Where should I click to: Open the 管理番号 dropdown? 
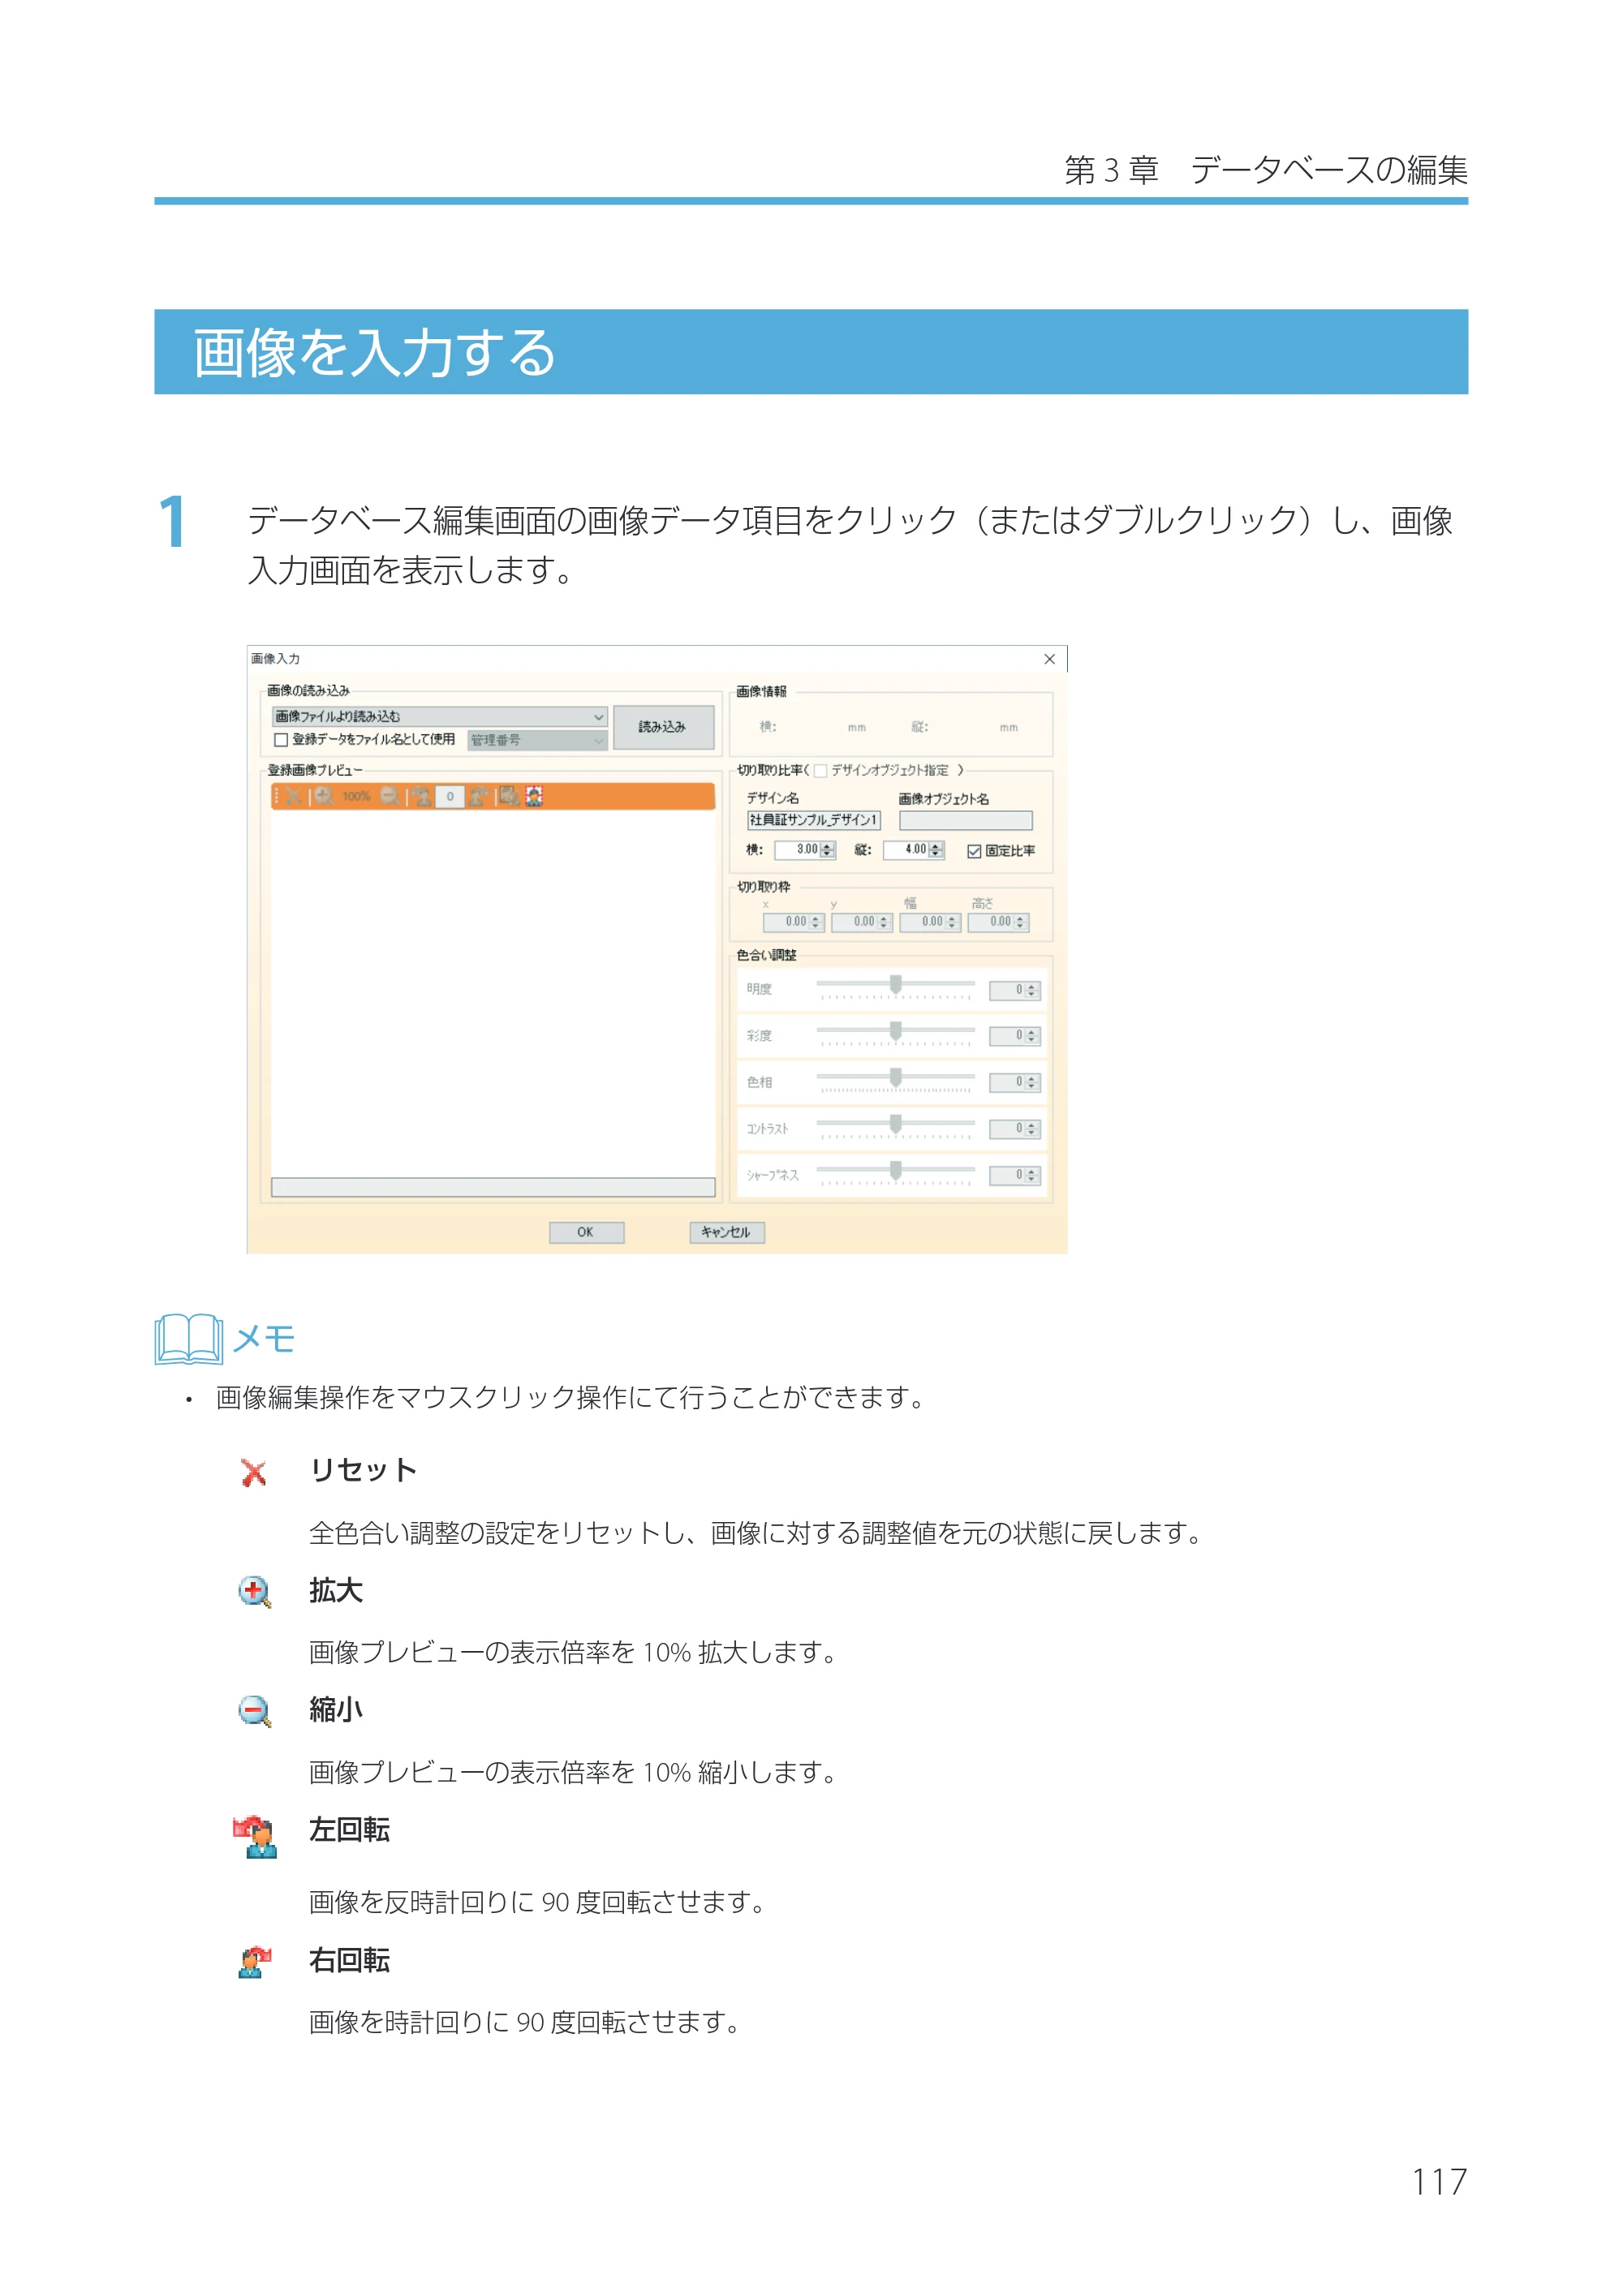pos(538,740)
